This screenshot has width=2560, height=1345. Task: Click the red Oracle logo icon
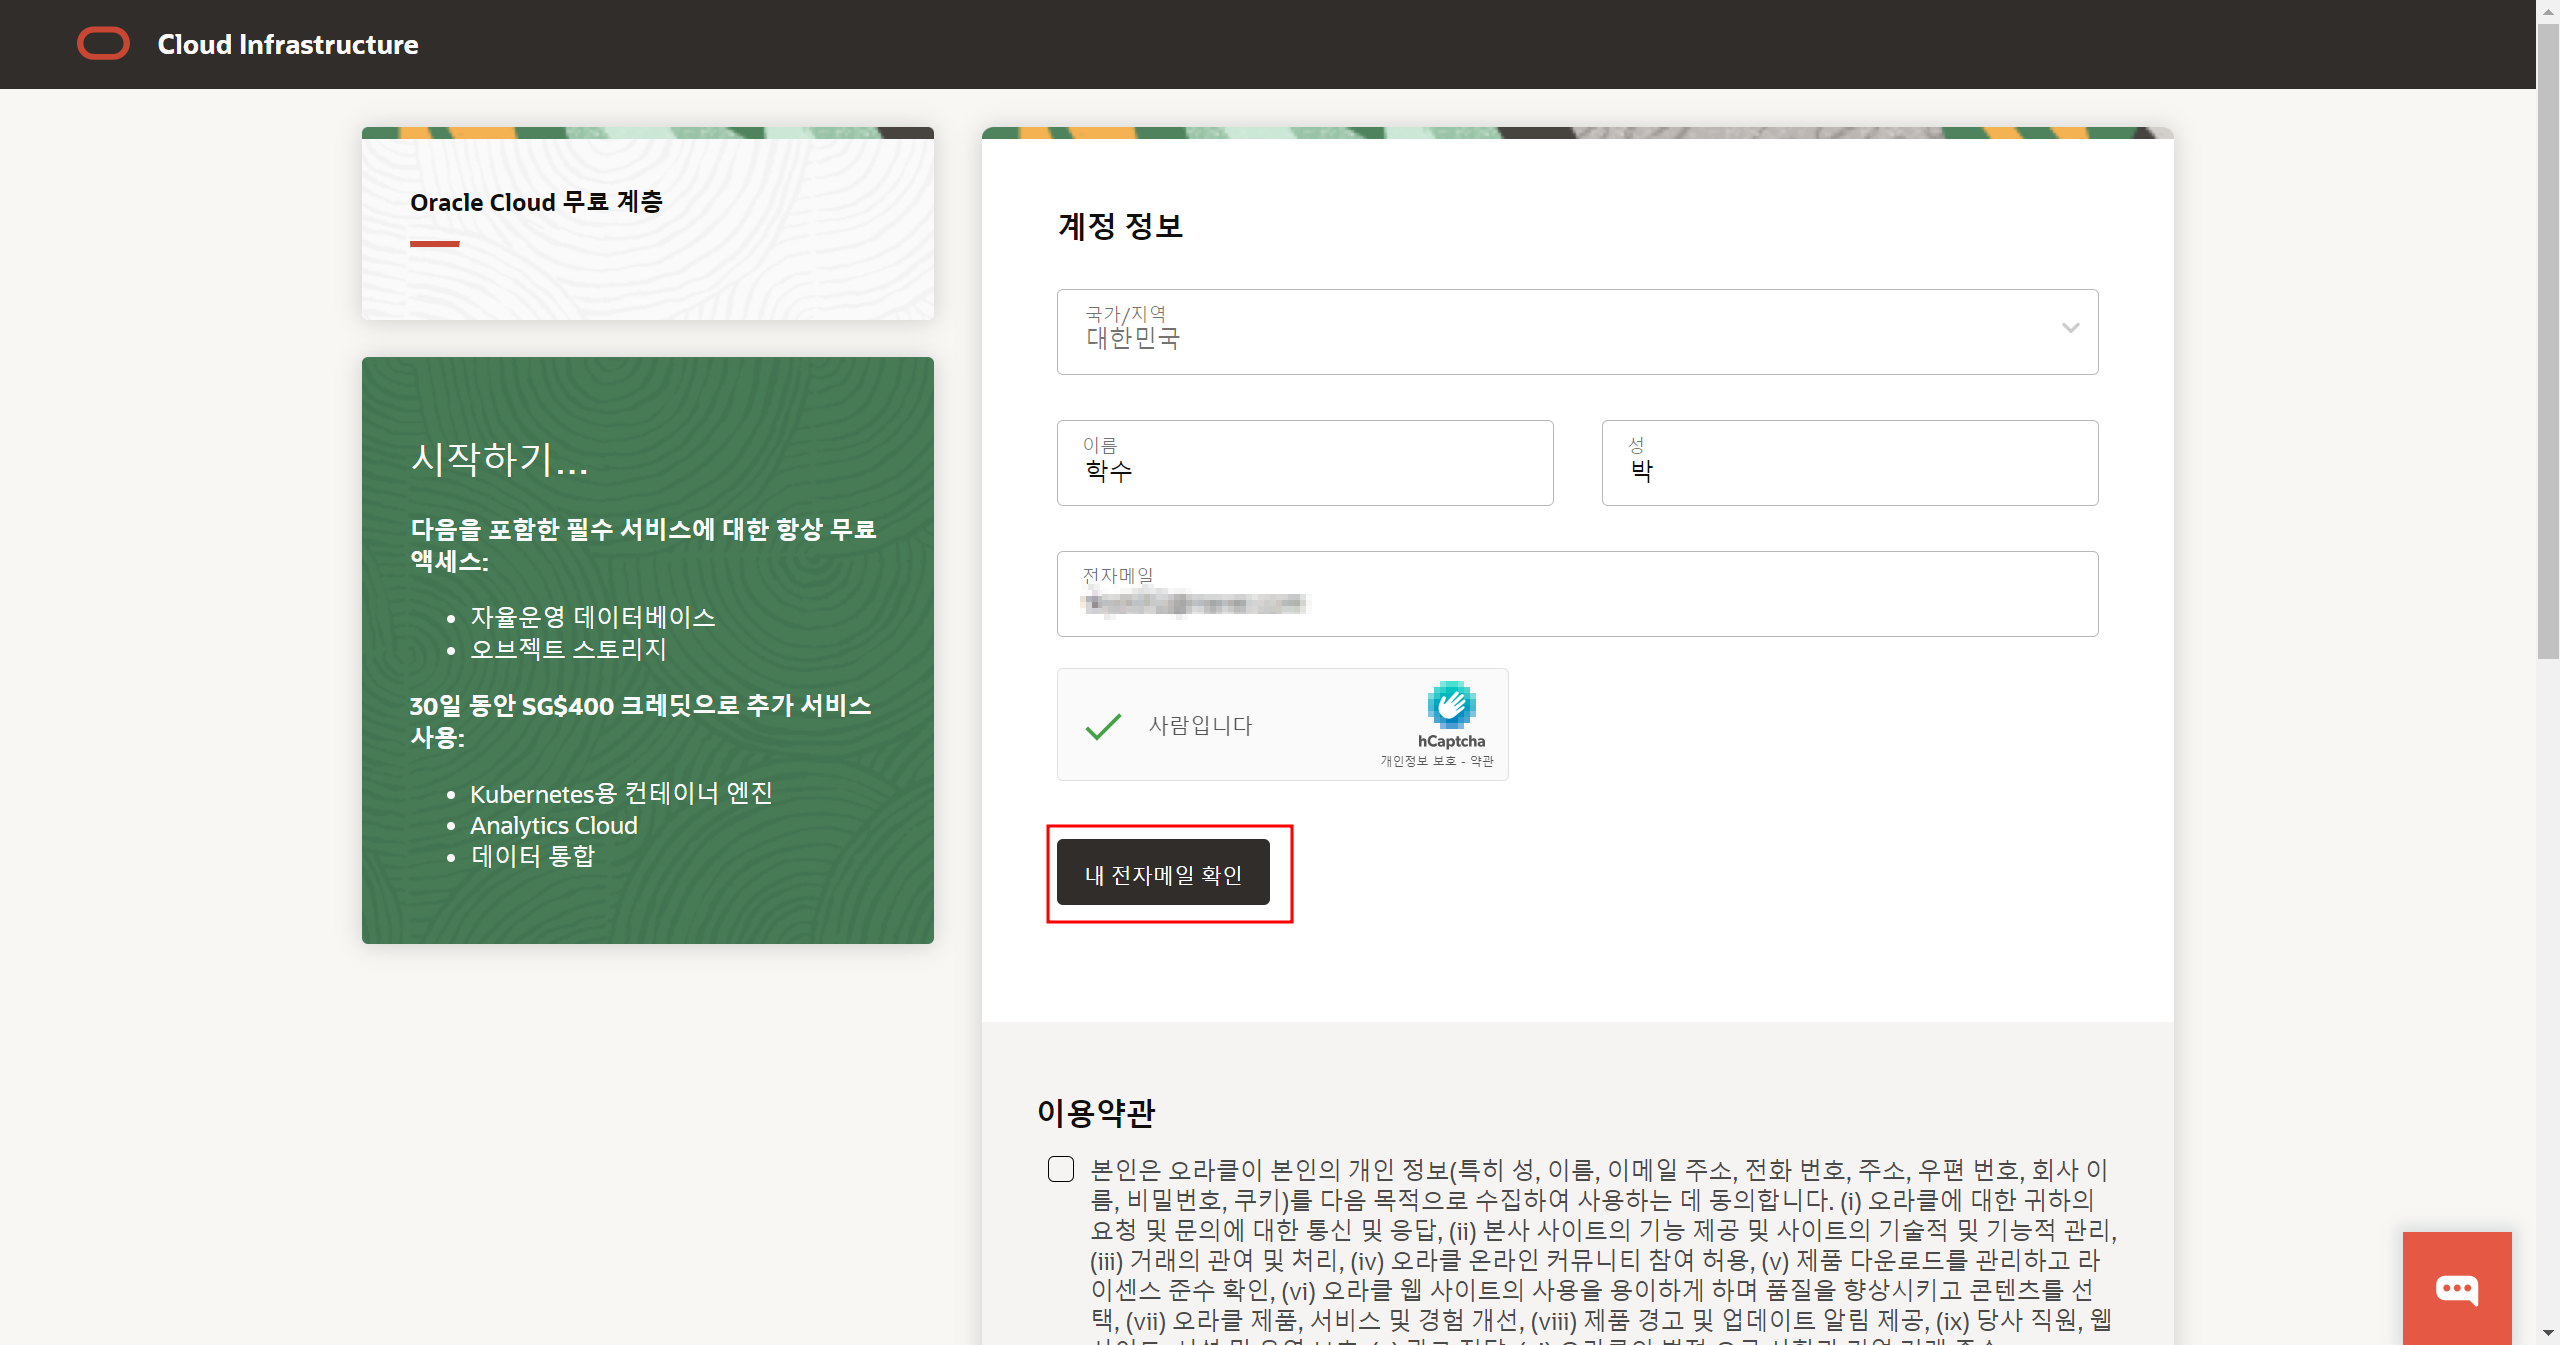103,44
